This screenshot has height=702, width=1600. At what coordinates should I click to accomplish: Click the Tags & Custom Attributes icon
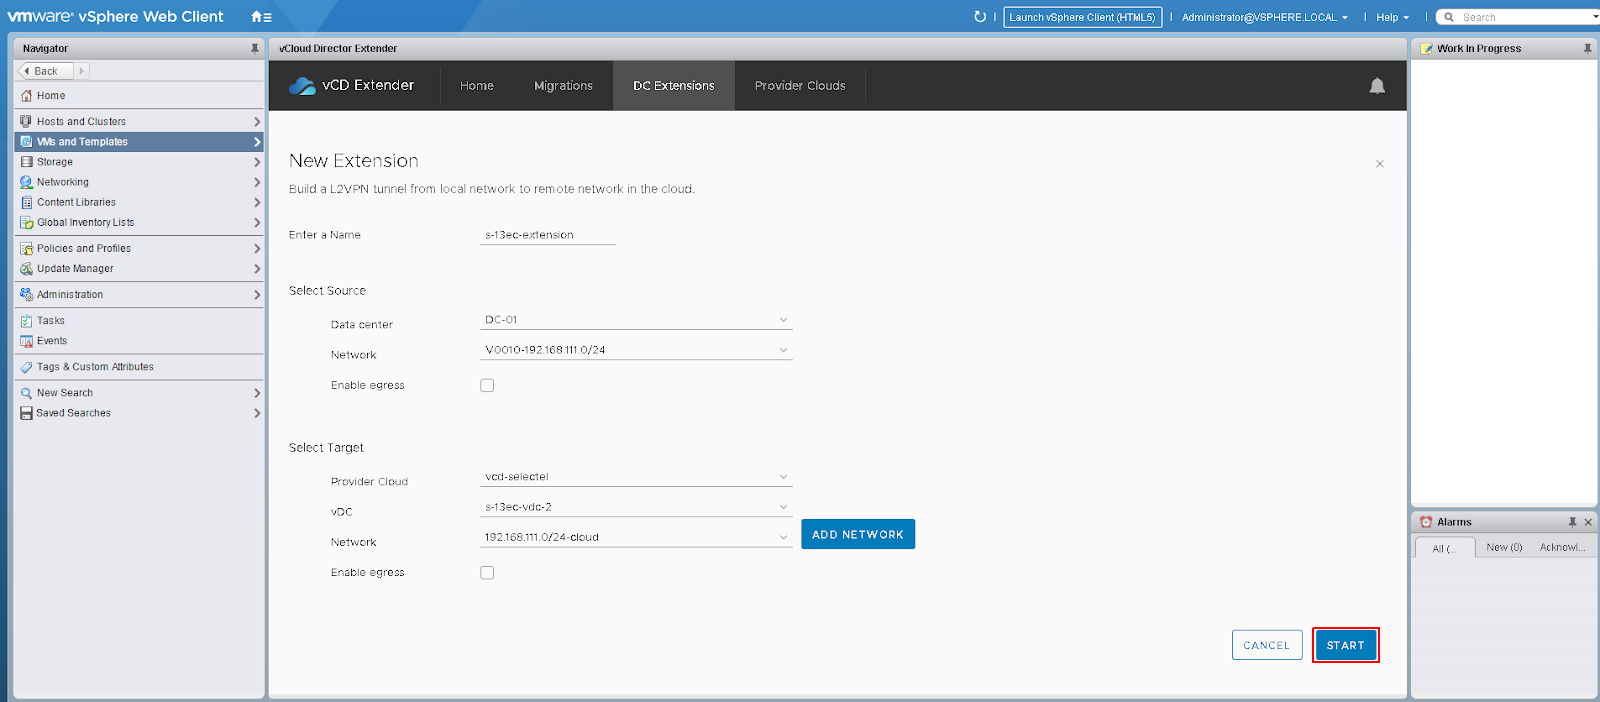coord(26,367)
